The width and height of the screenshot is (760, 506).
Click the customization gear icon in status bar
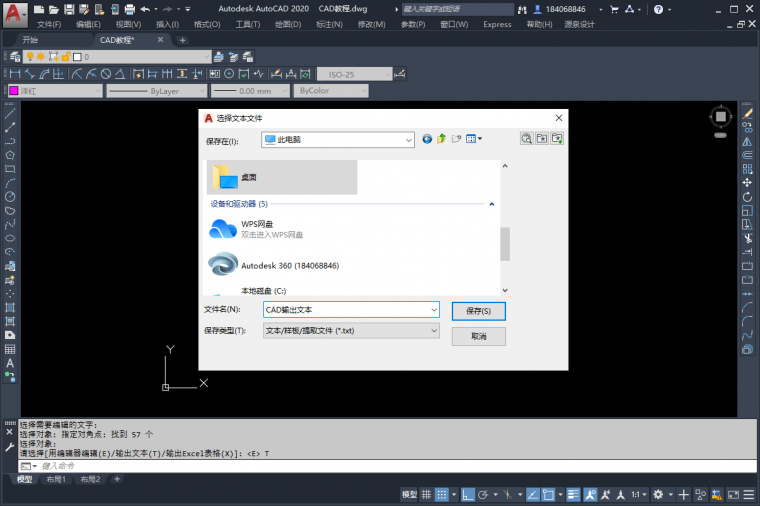tap(659, 495)
